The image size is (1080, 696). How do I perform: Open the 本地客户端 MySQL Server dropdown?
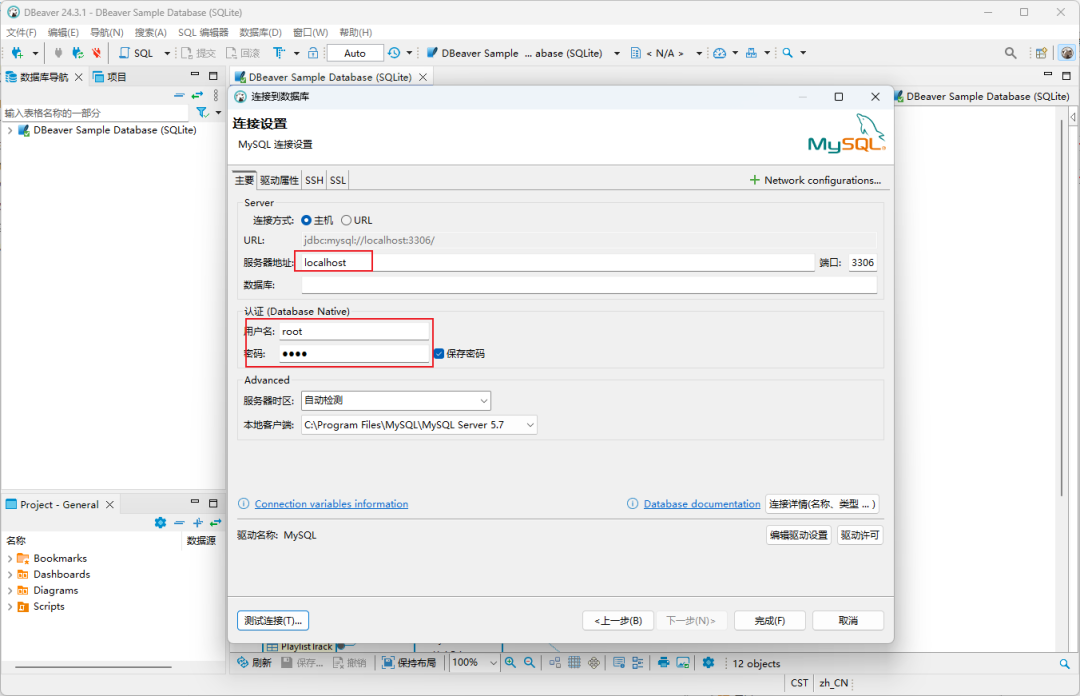[419, 425]
